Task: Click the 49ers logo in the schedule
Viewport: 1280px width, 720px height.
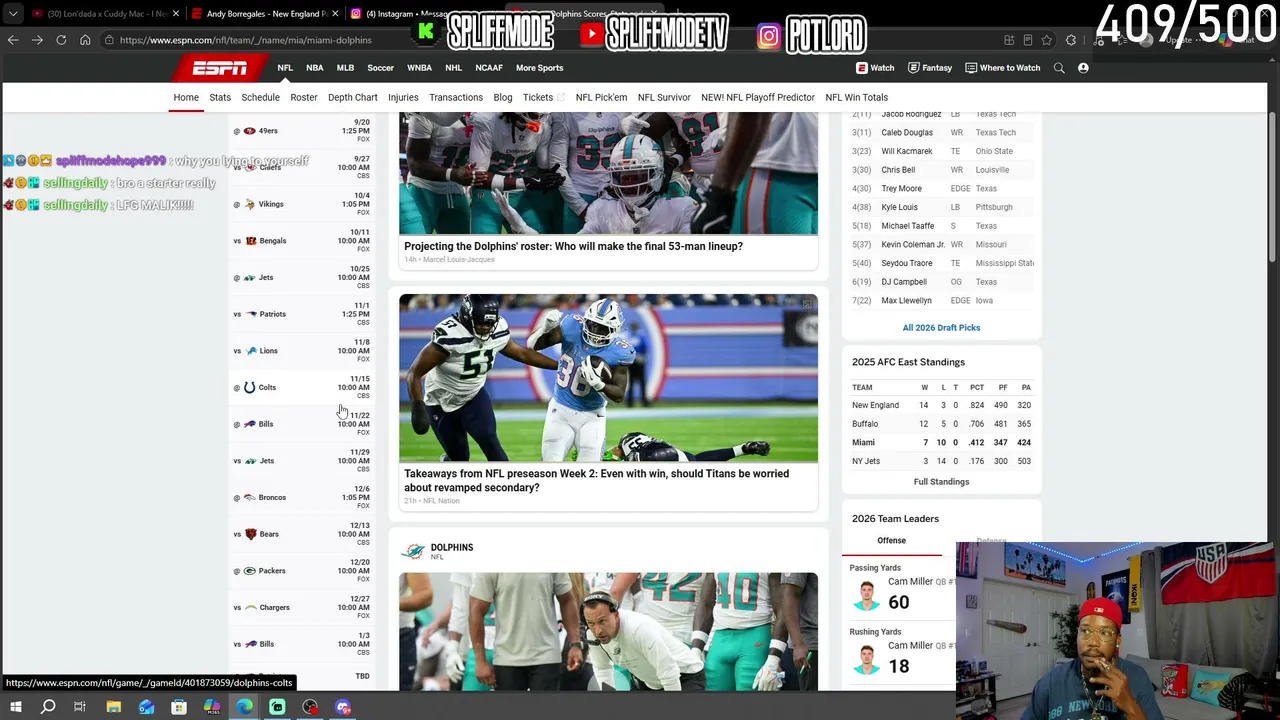Action: [250, 131]
